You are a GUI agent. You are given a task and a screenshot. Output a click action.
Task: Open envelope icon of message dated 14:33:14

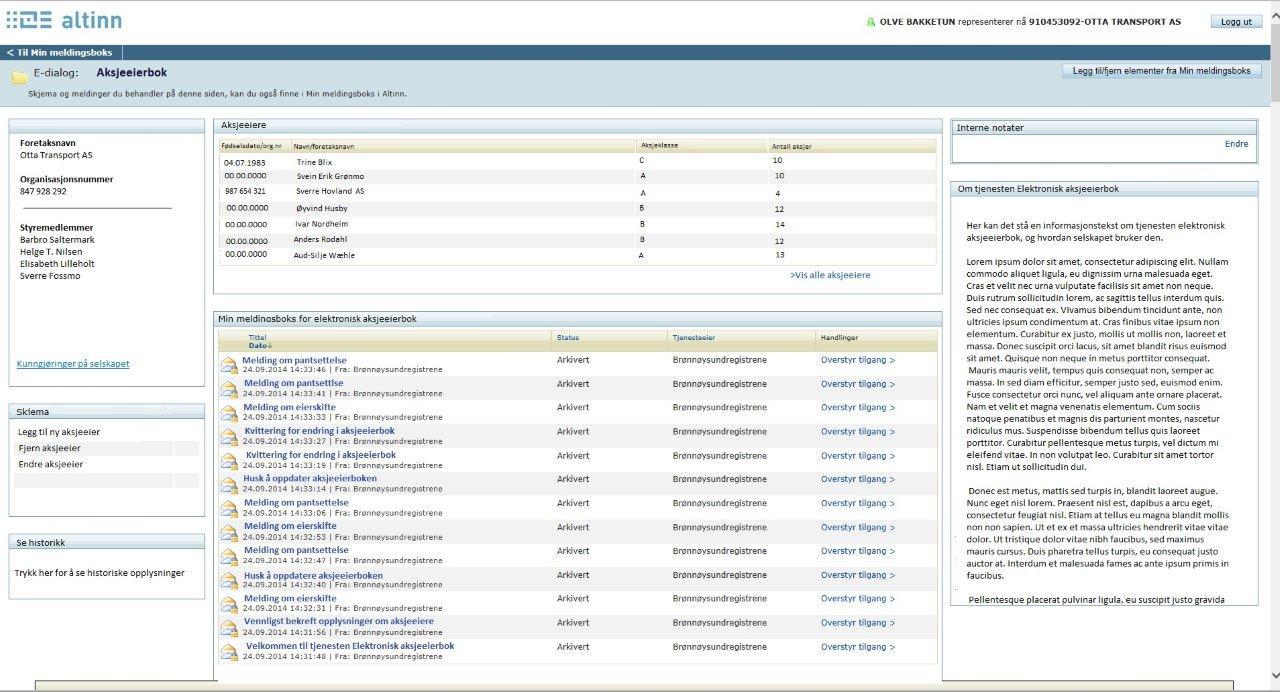229,484
